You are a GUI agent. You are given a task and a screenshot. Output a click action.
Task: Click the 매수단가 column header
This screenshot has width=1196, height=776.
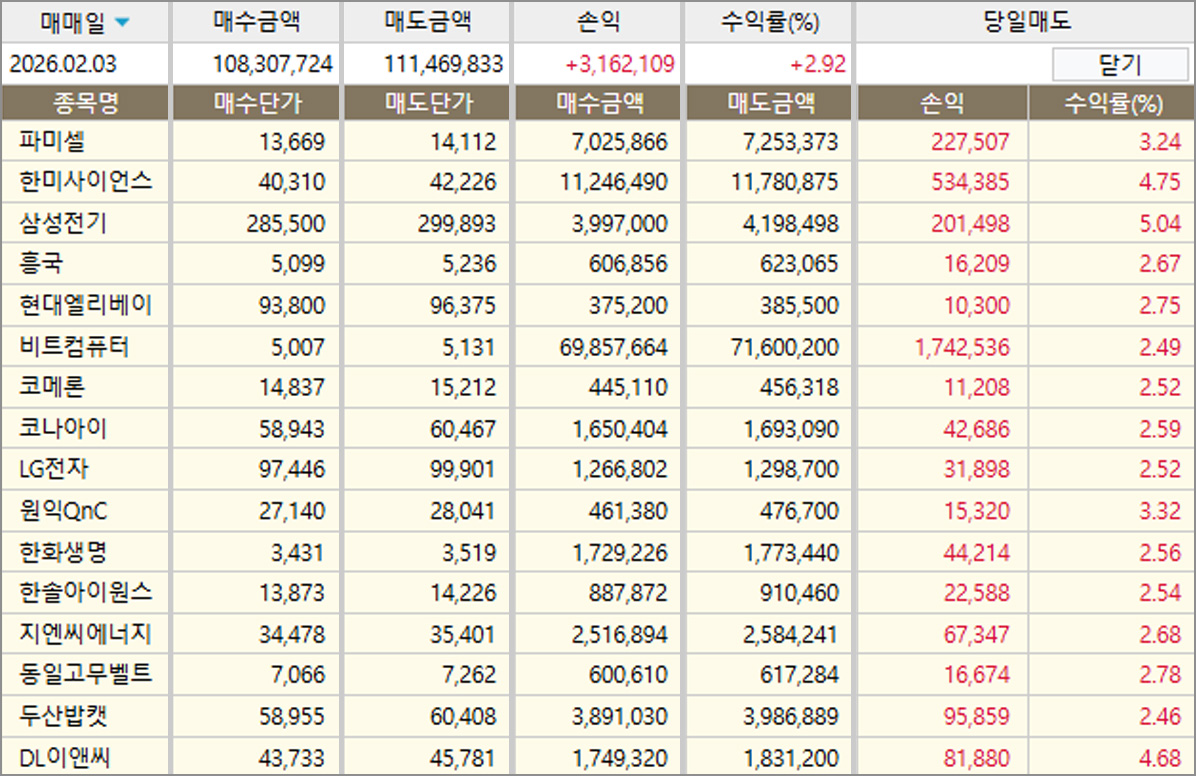pyautogui.click(x=257, y=103)
